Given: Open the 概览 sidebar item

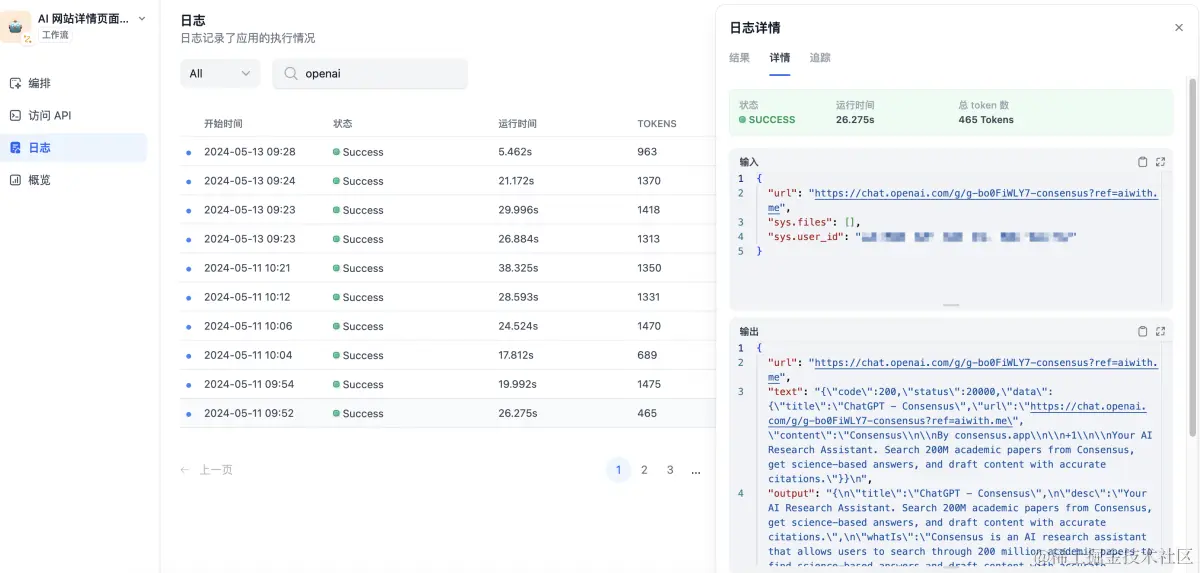Looking at the screenshot, I should pyautogui.click(x=73, y=180).
